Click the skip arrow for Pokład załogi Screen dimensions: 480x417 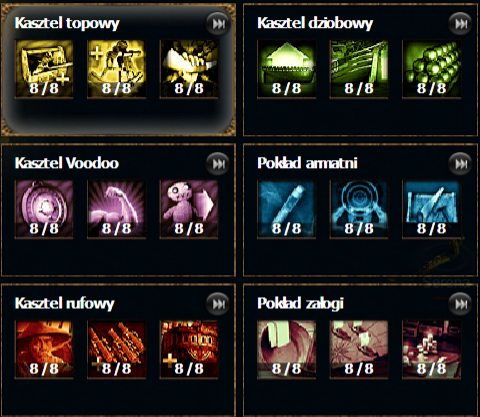(x=461, y=304)
